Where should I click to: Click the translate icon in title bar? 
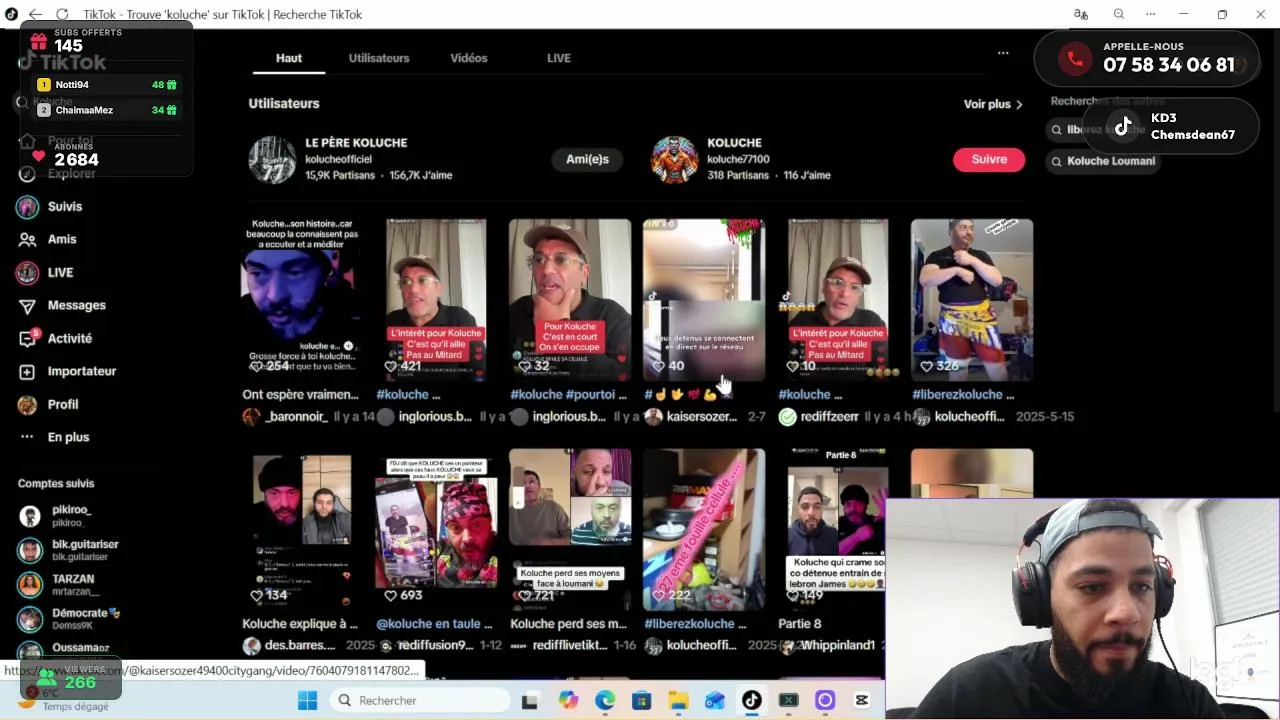pos(1080,14)
